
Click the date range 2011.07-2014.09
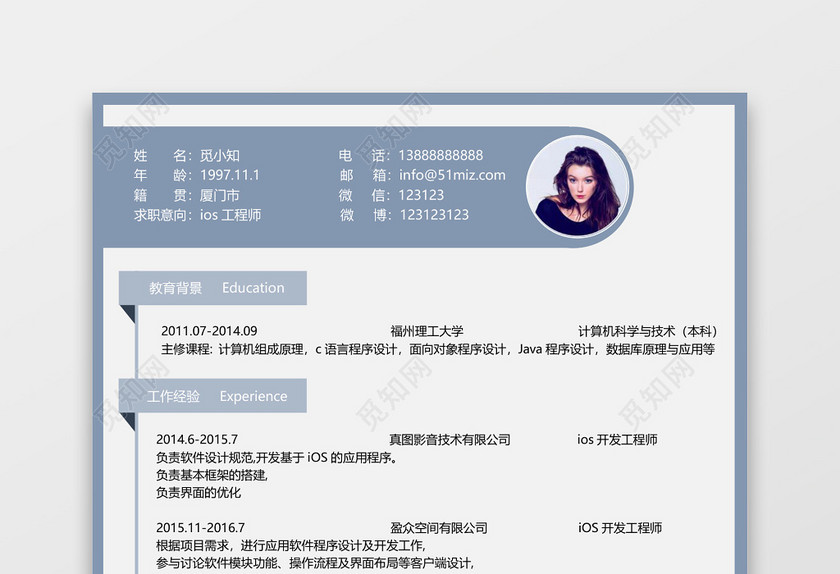tap(209, 331)
